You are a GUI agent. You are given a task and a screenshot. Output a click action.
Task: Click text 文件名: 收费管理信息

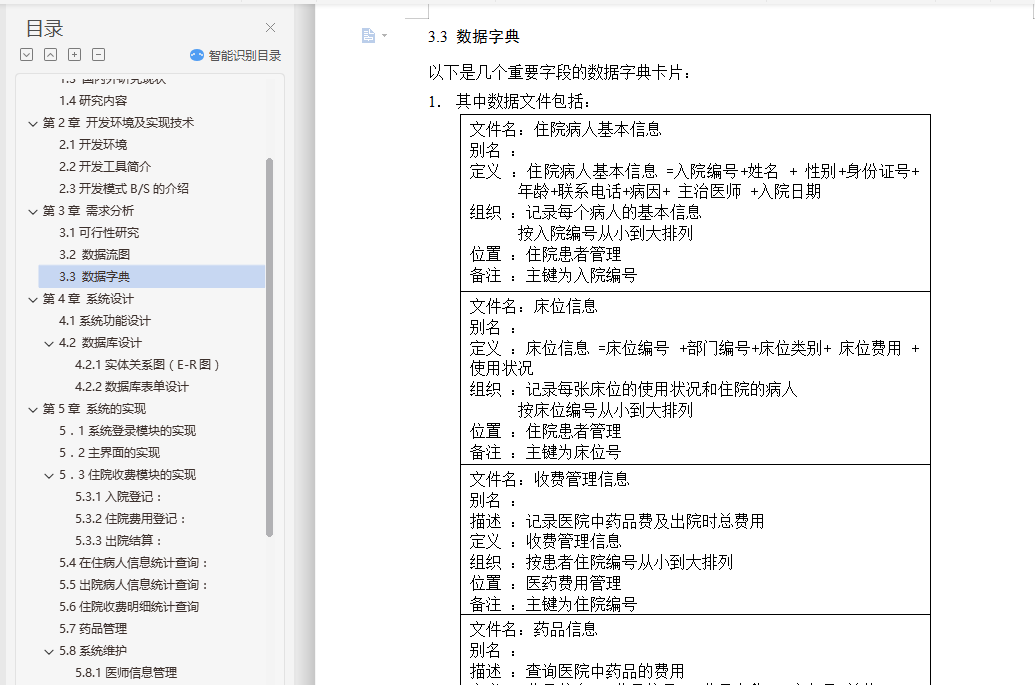pos(549,479)
